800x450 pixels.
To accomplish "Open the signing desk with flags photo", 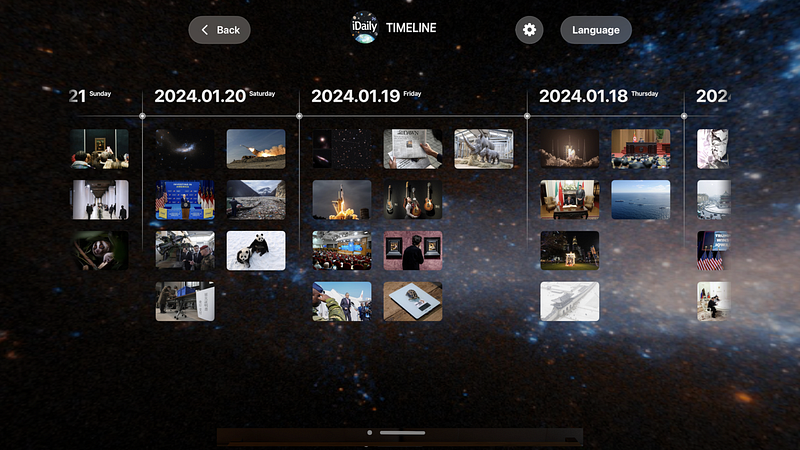I will coord(570,199).
